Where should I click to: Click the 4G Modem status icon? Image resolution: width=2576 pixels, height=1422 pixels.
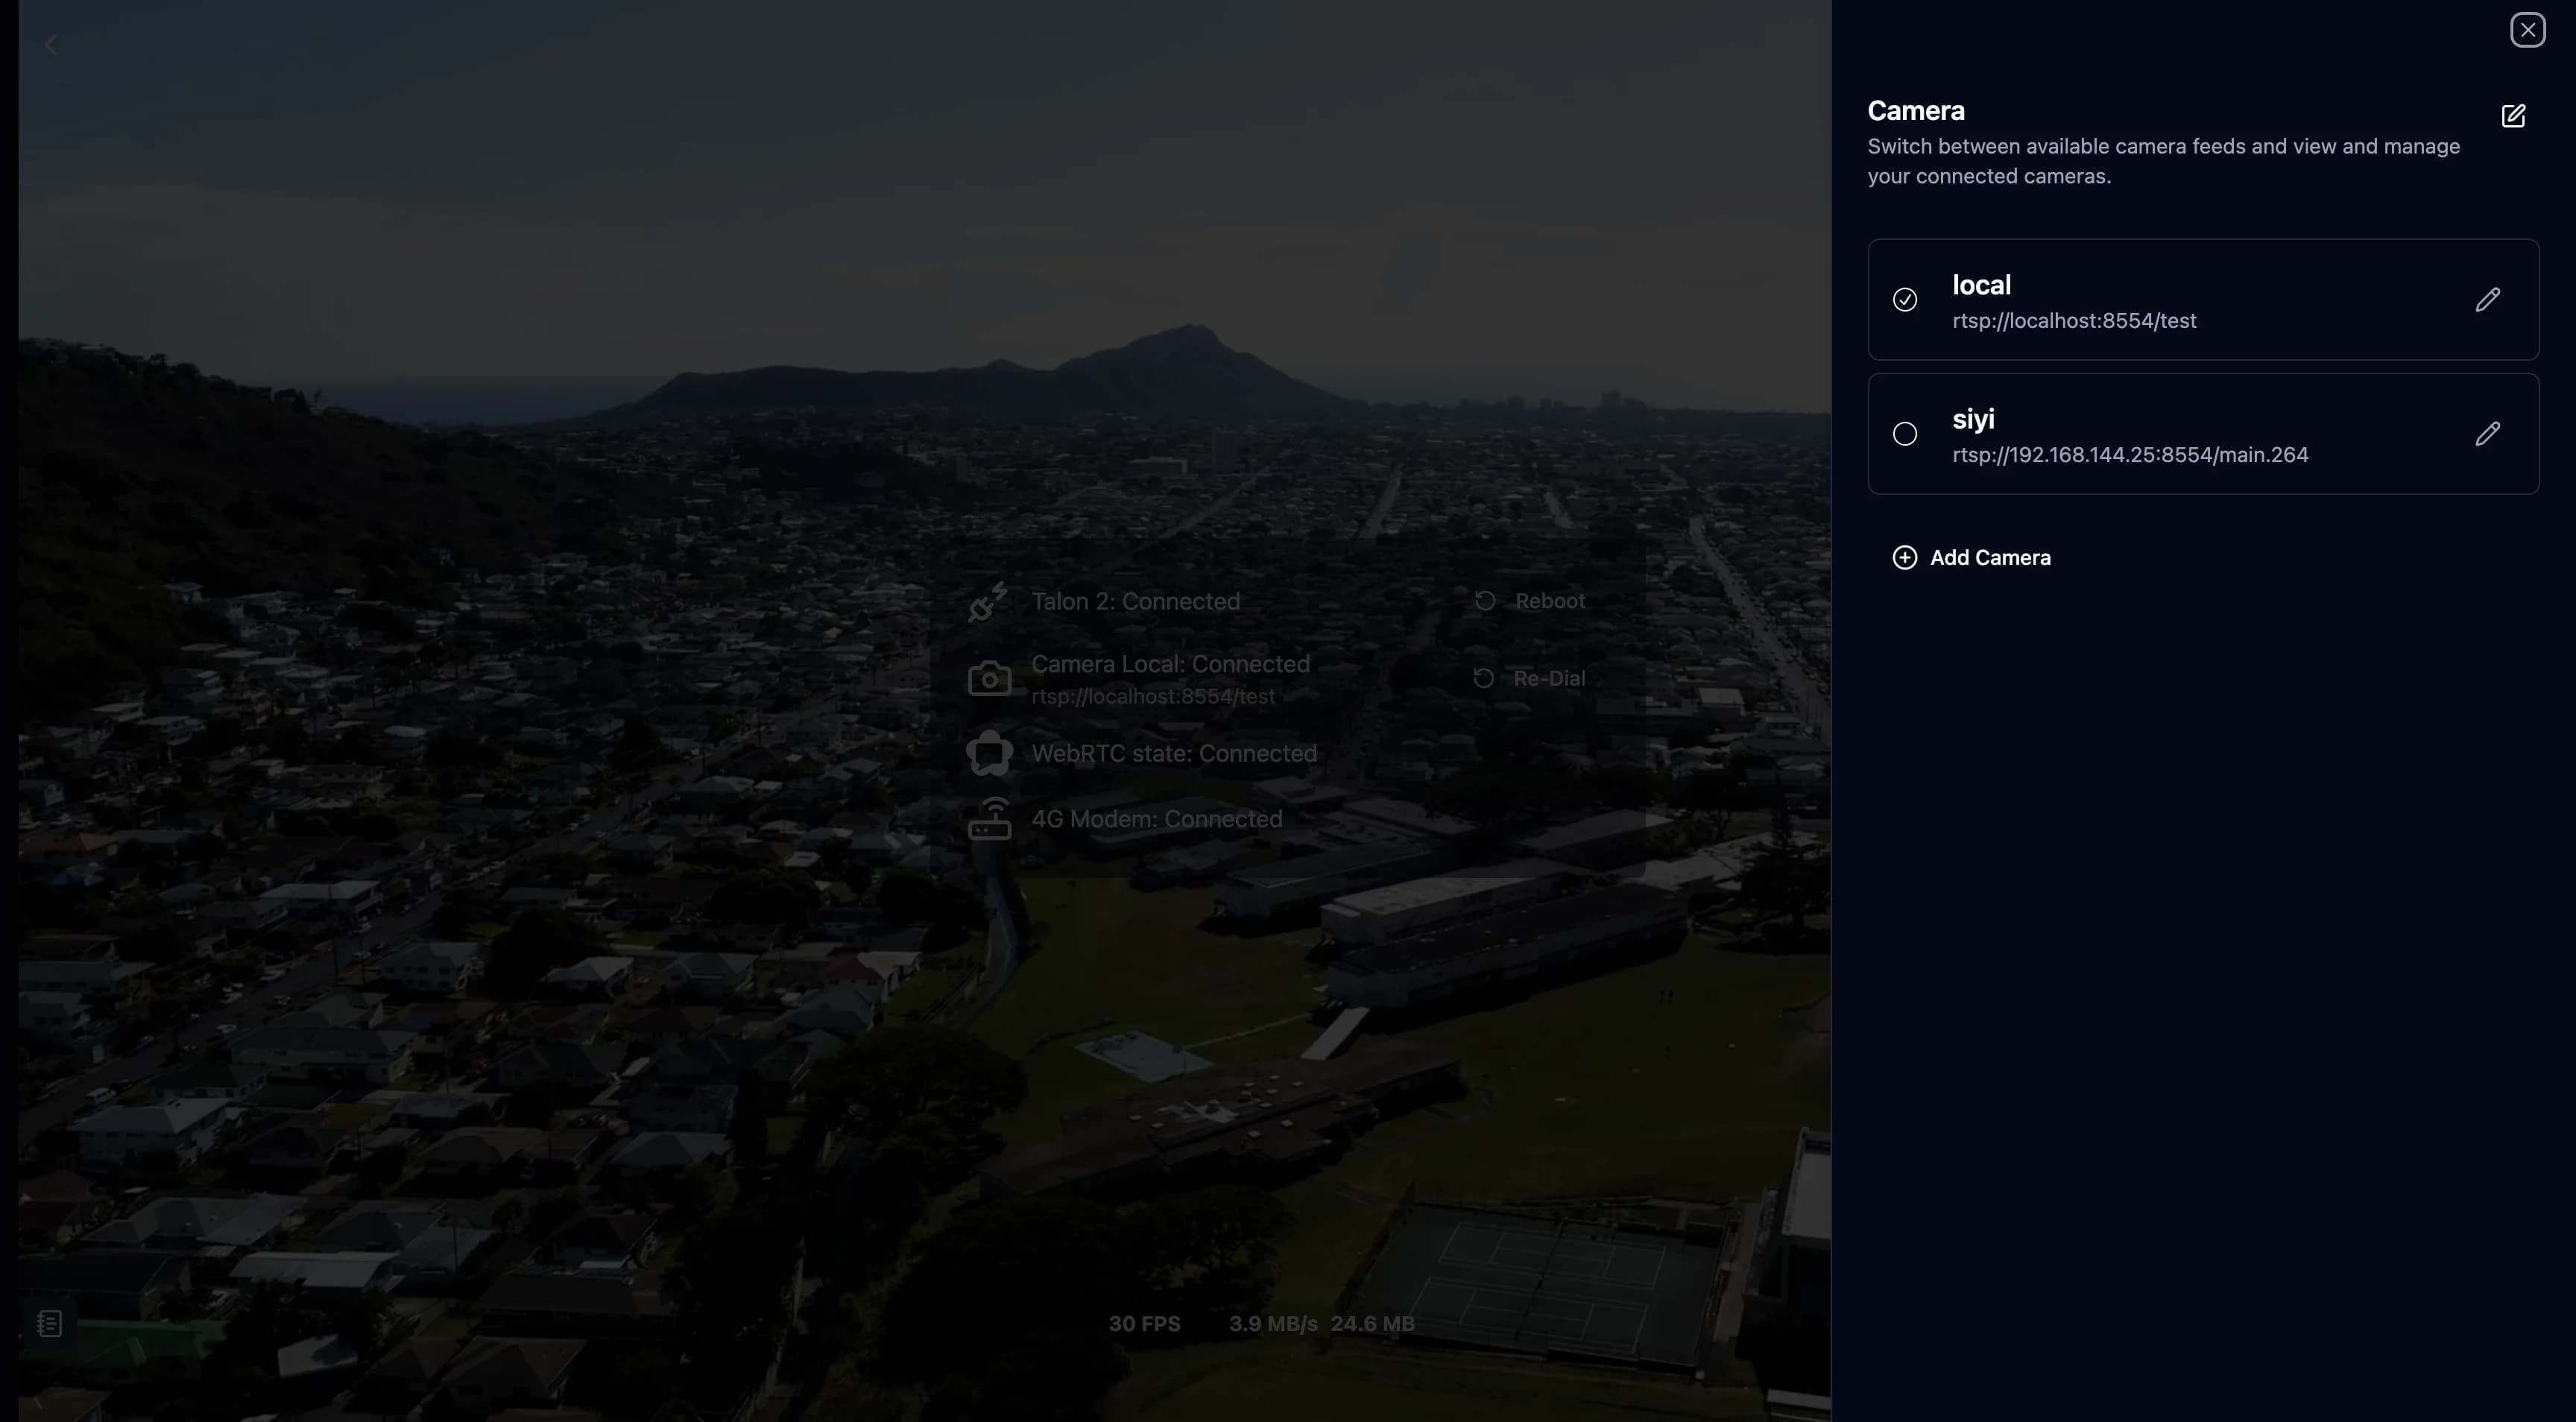(x=988, y=819)
